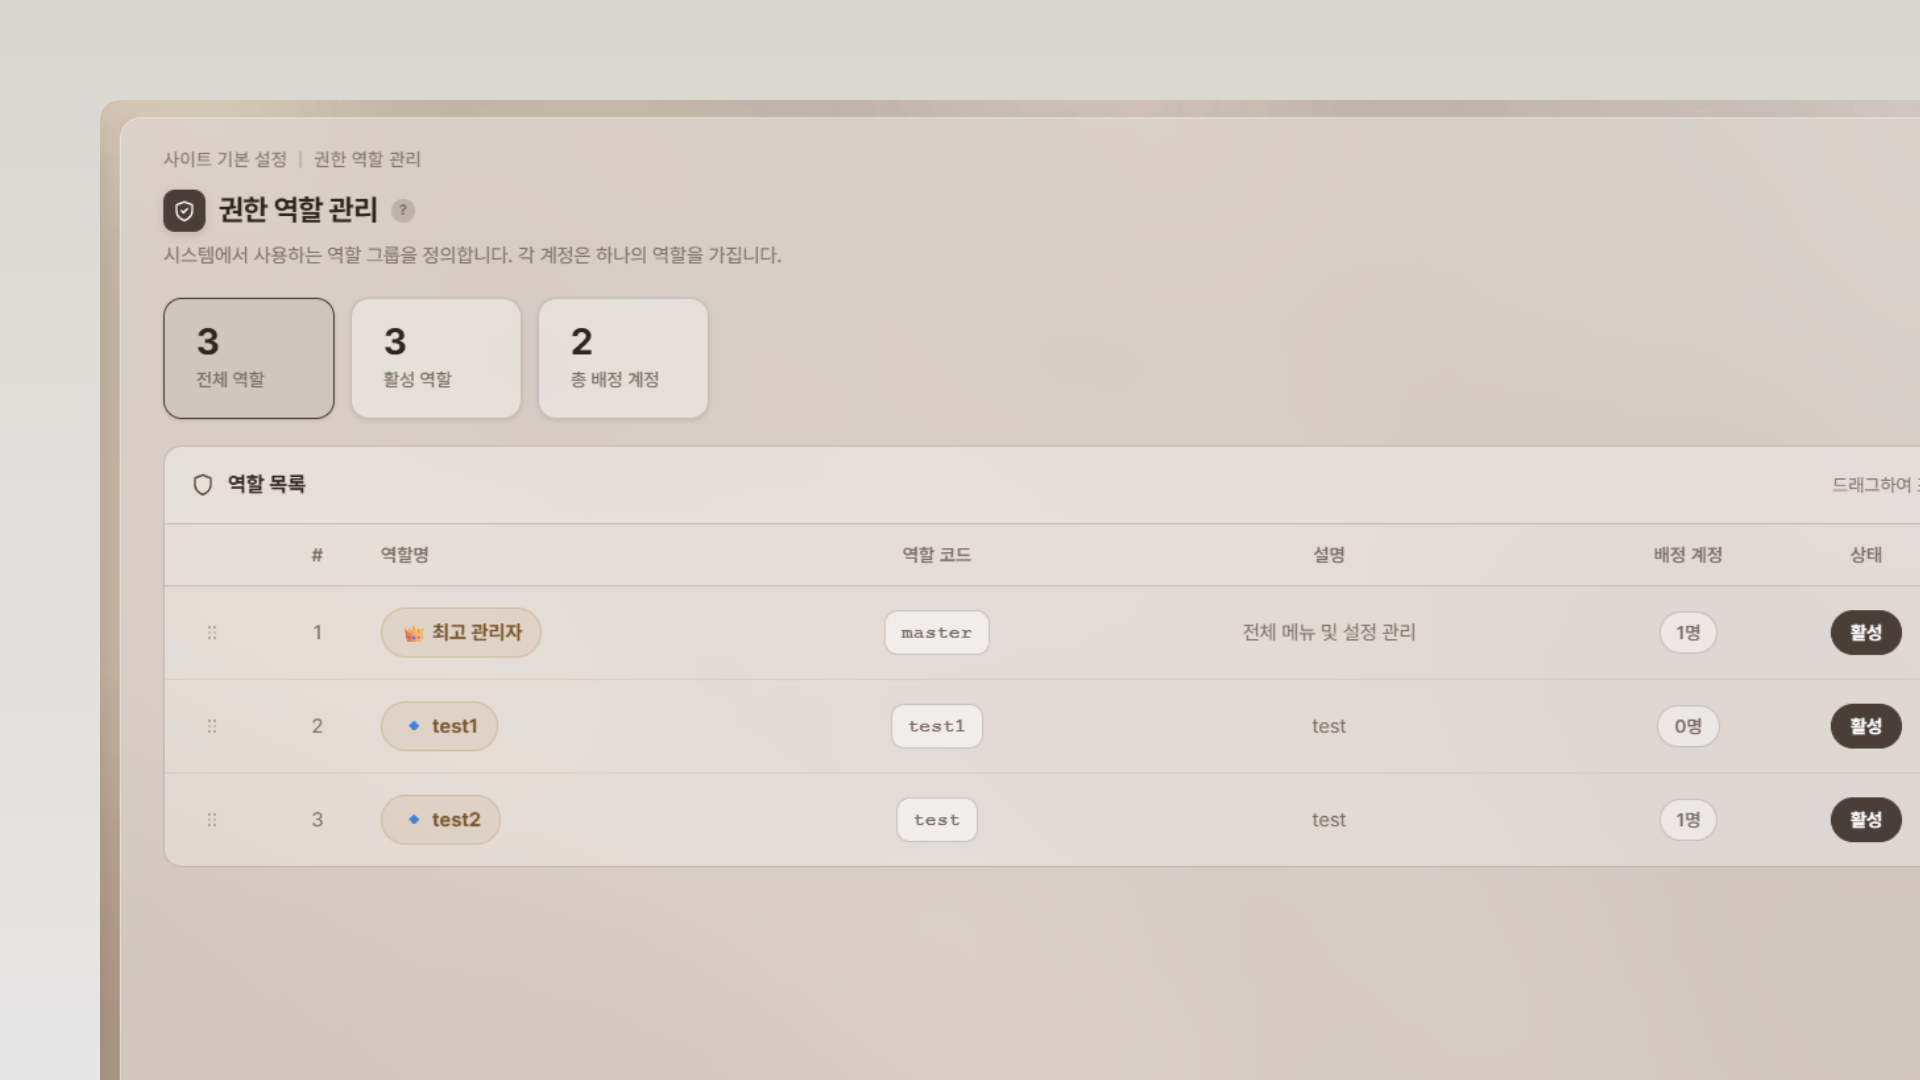Select the 전체 역할 summary card

click(x=249, y=358)
